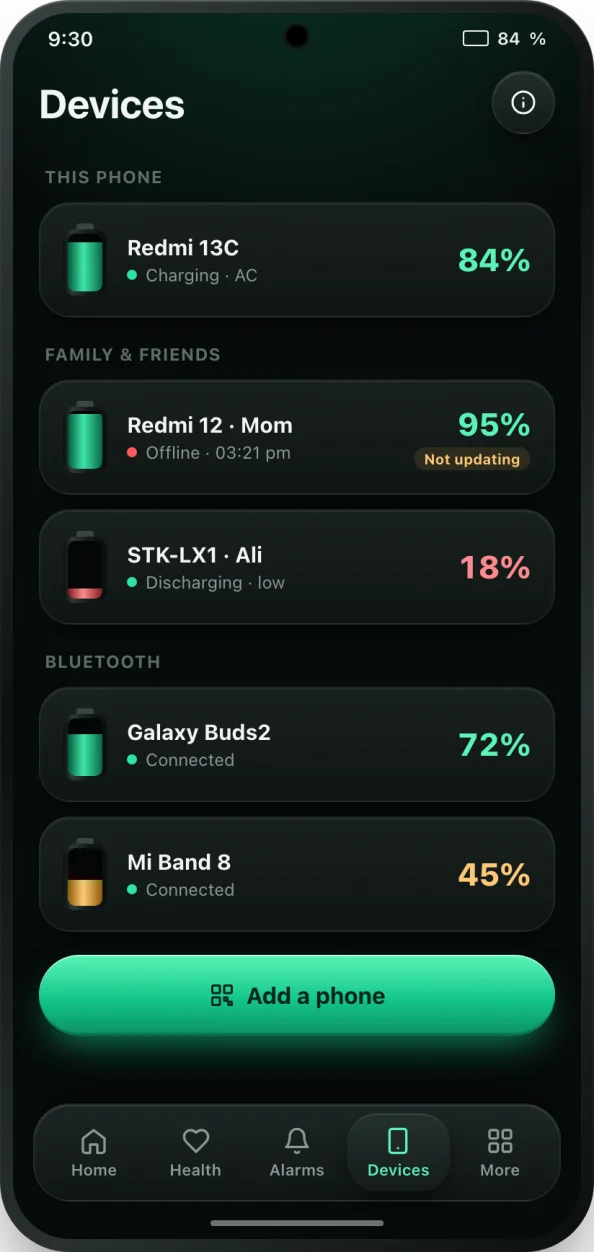
Task: Tap the Add a phone button
Action: (x=297, y=995)
